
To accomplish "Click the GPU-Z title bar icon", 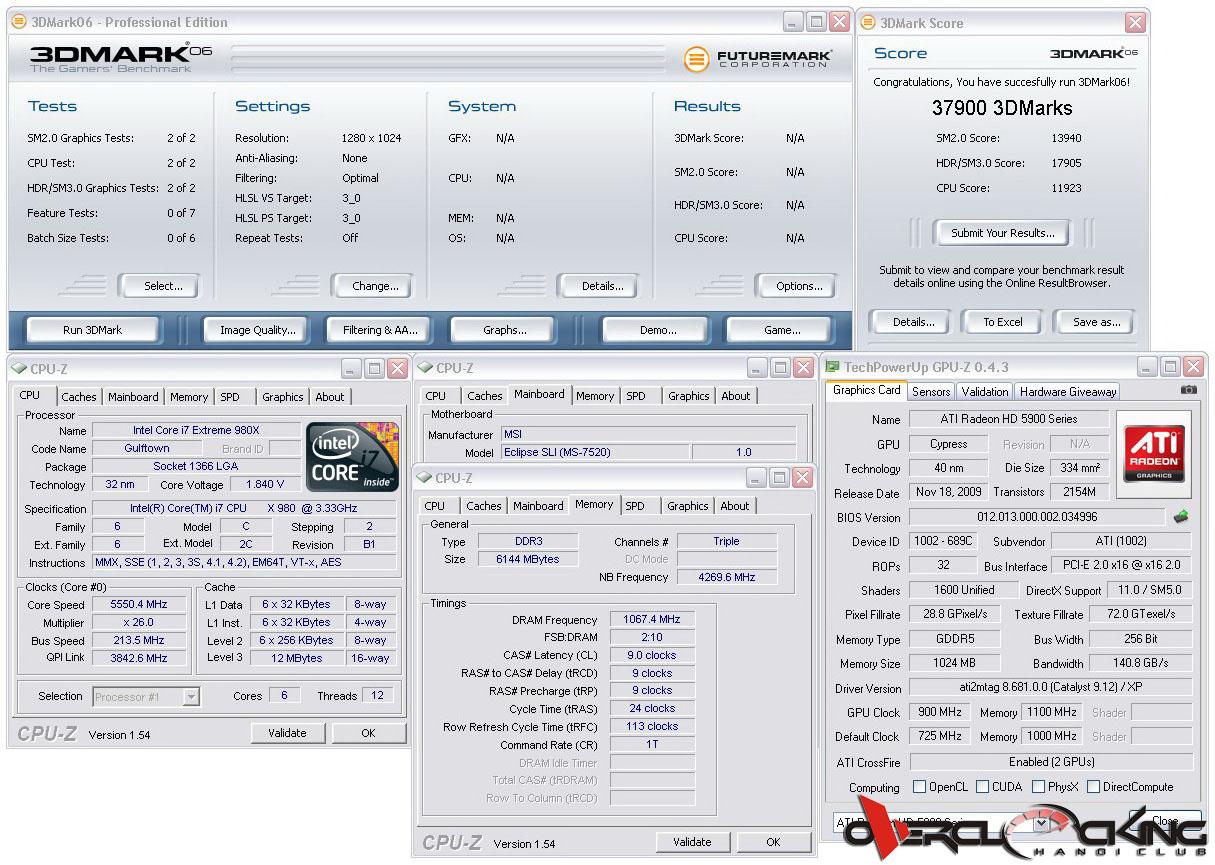I will click(x=832, y=367).
